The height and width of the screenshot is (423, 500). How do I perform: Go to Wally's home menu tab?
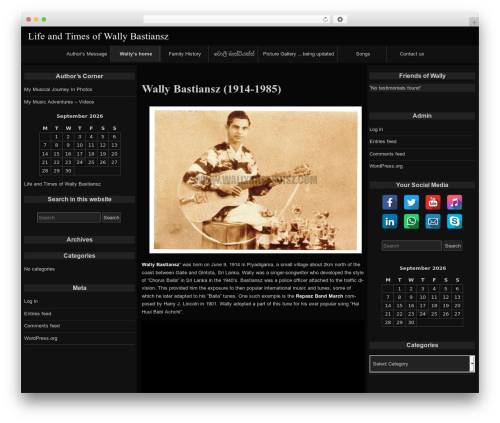point(136,54)
